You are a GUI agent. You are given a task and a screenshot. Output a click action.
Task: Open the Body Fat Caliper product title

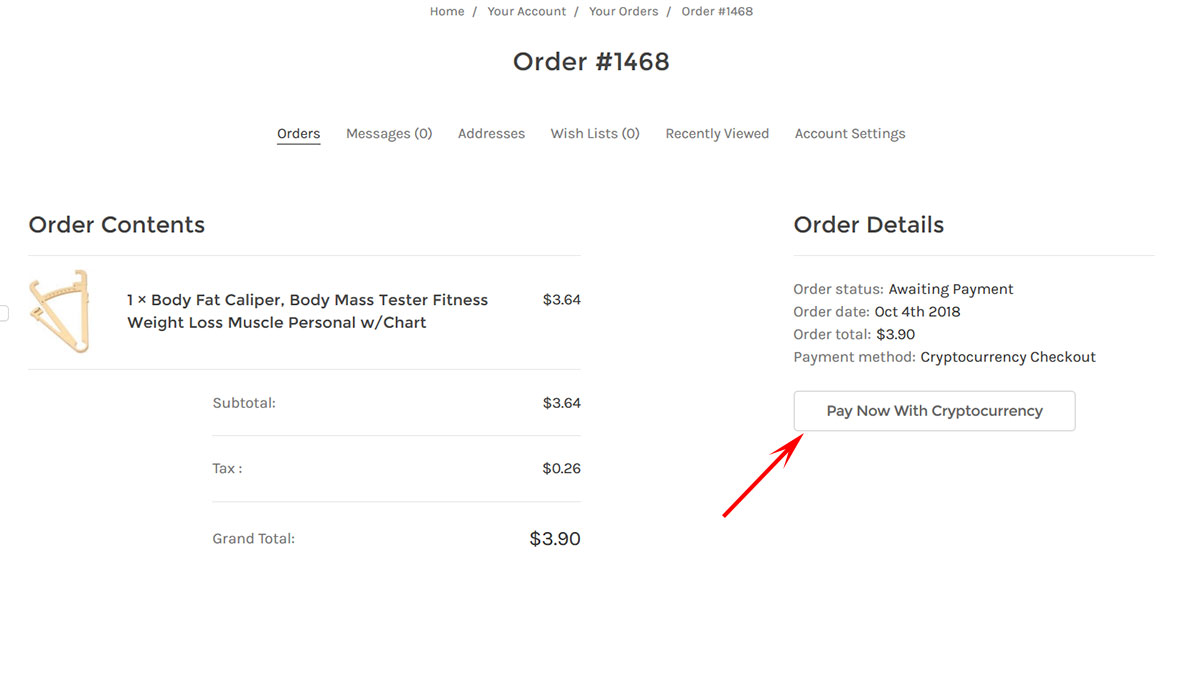click(x=308, y=311)
